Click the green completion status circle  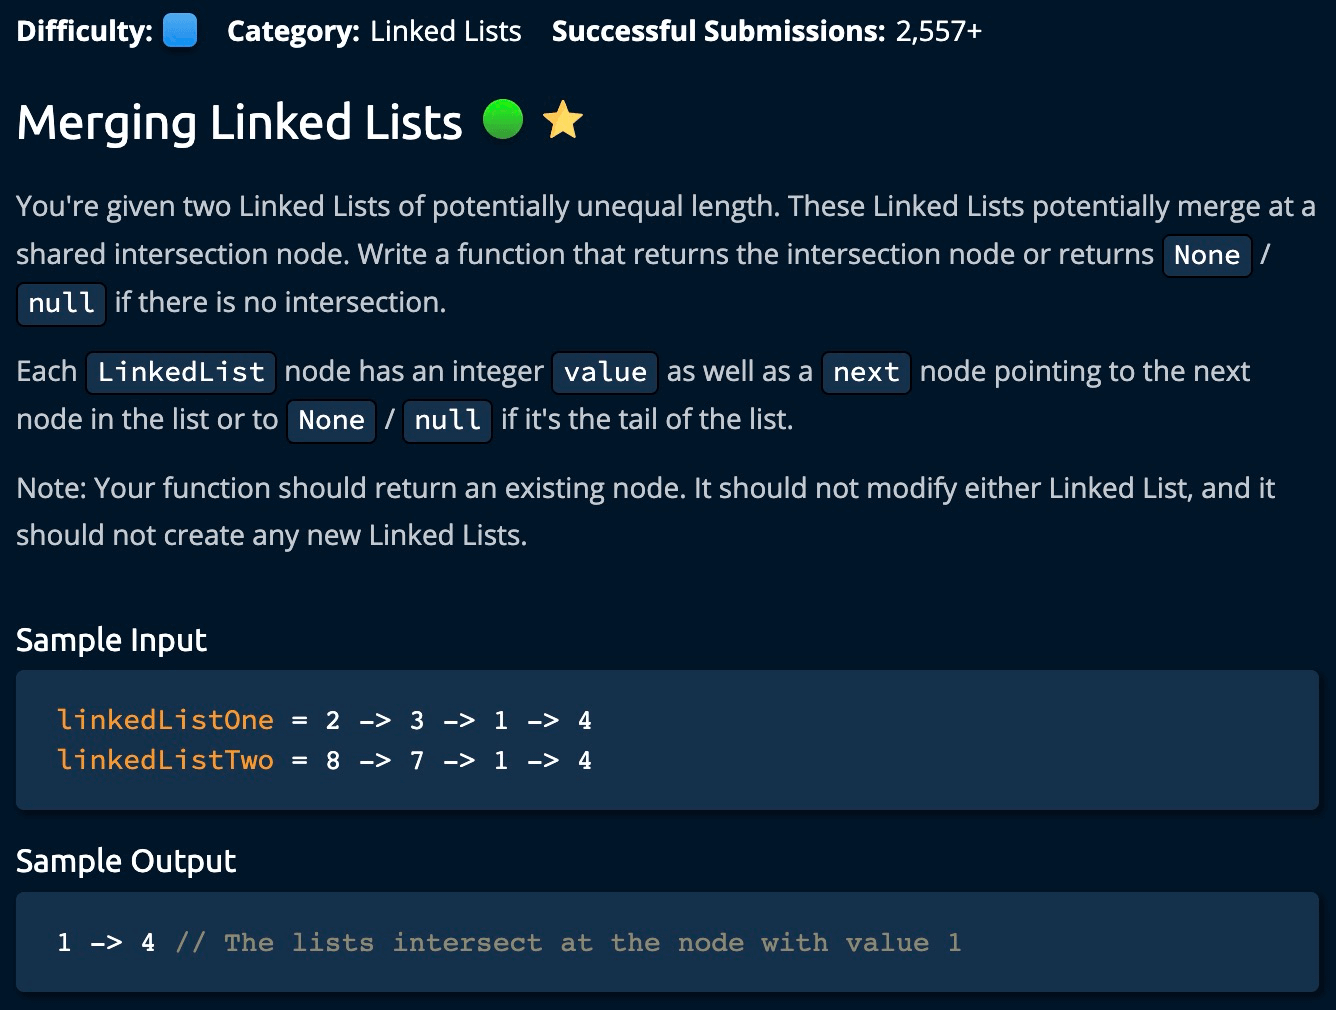(x=503, y=120)
